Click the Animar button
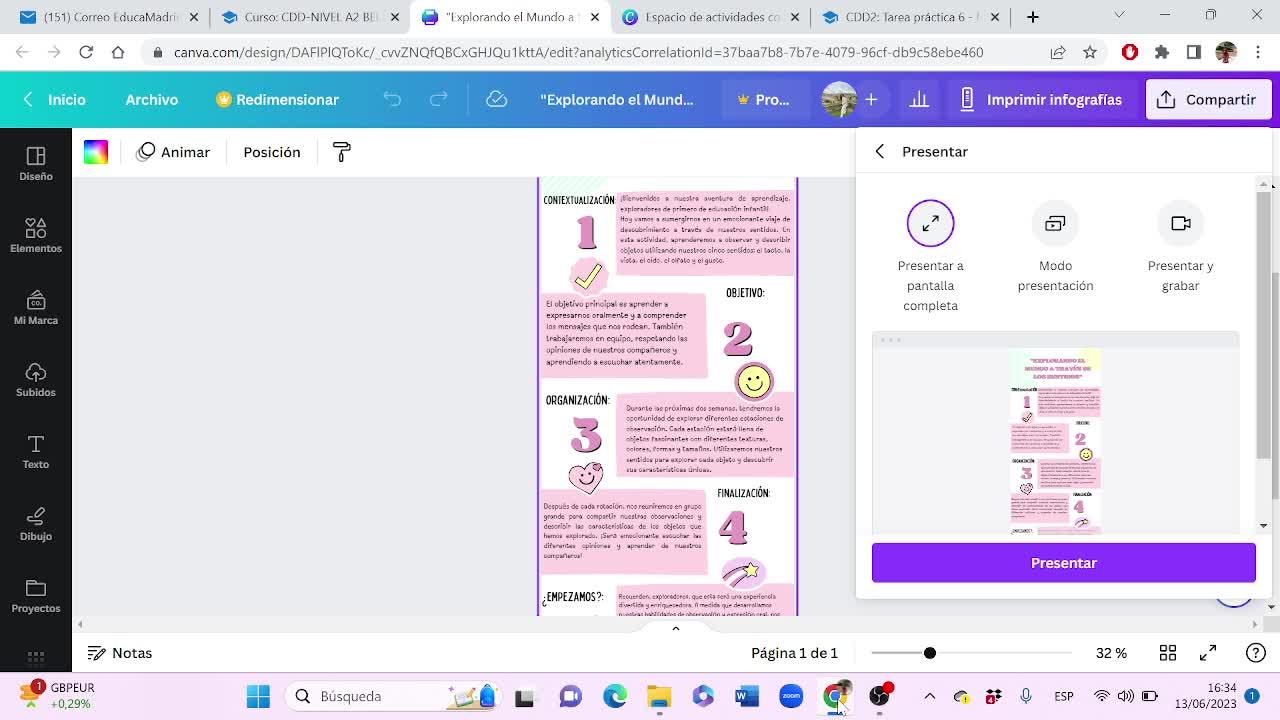The width and height of the screenshot is (1280, 720). tap(174, 152)
